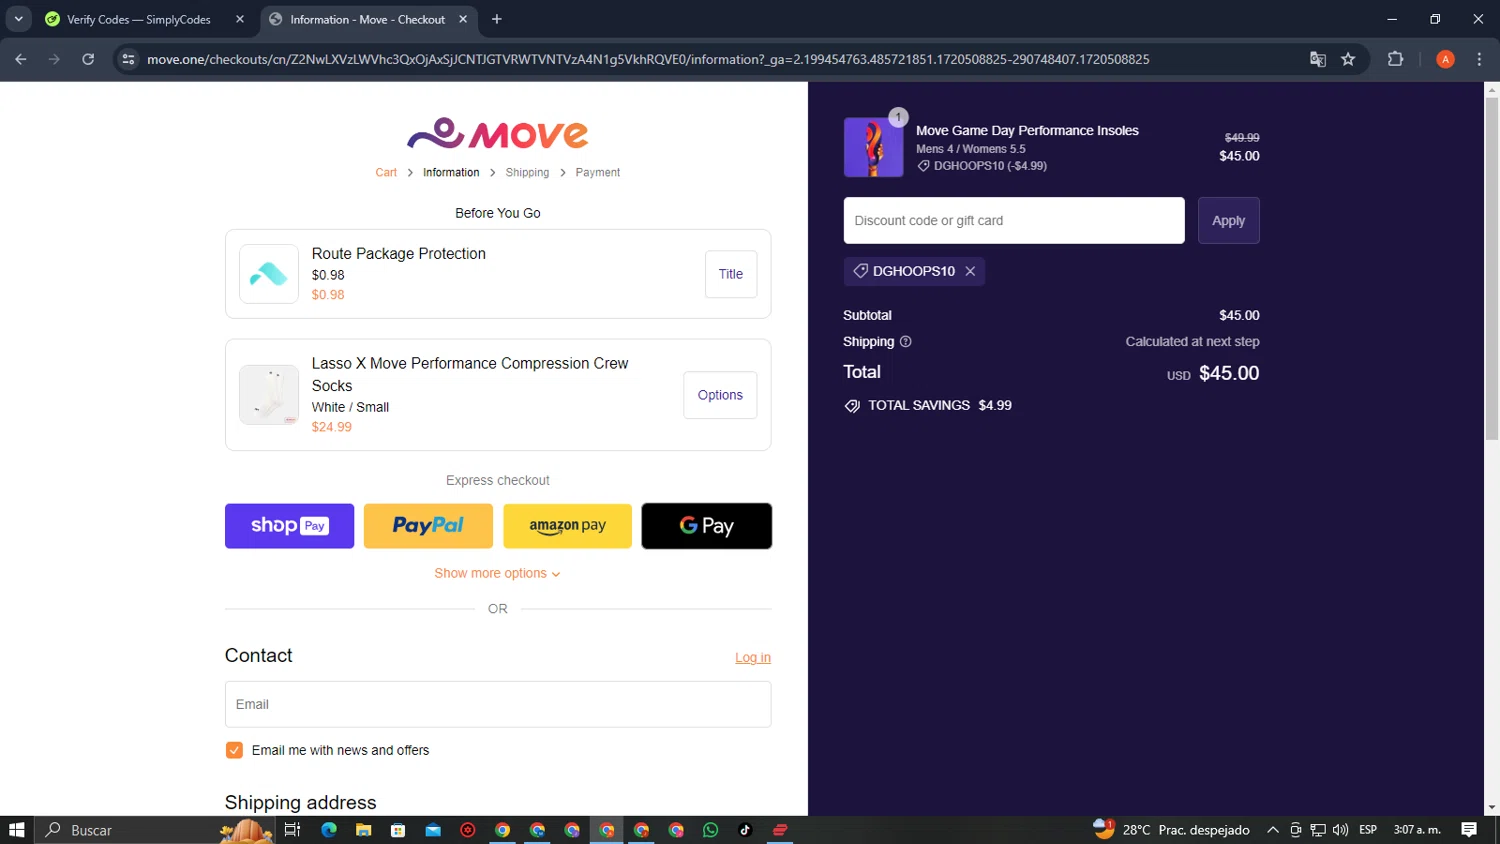Image resolution: width=1500 pixels, height=844 pixels.
Task: Pay with Google Pay express checkout
Action: coord(707,526)
